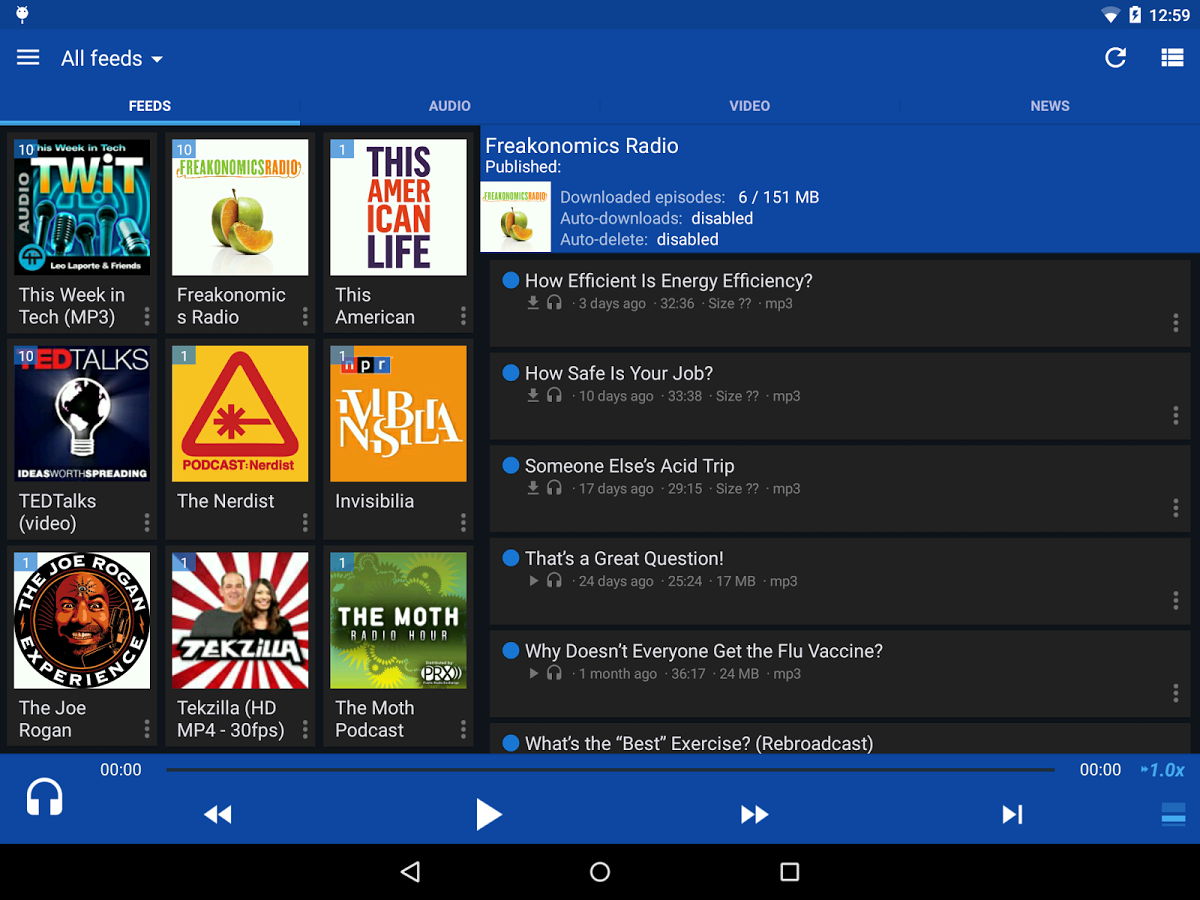Screen dimensions: 1200x900
Task: Fast forward with the skip-forward button
Action: pos(754,815)
